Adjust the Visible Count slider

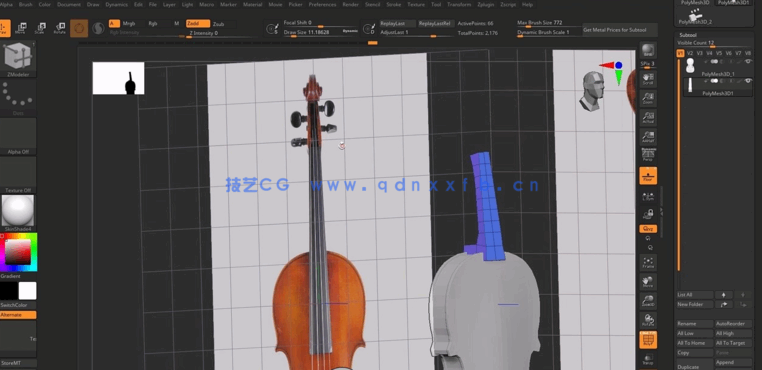pyautogui.click(x=713, y=43)
